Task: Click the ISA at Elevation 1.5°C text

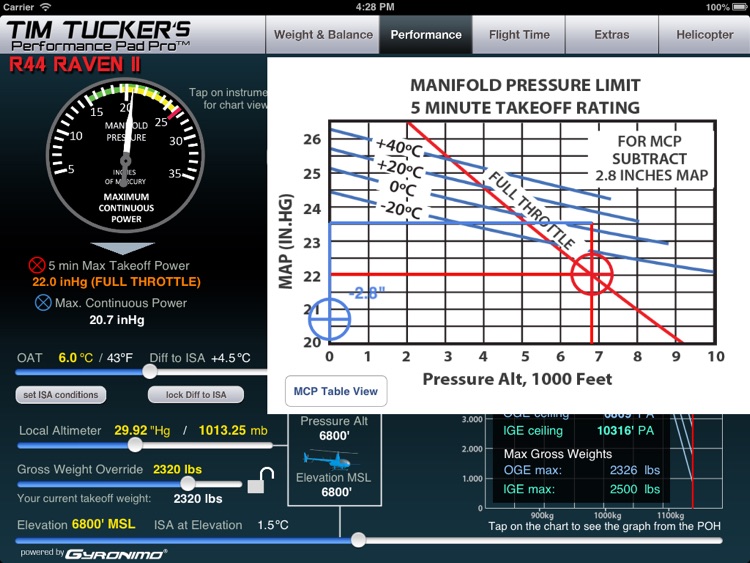Action: [x=221, y=525]
